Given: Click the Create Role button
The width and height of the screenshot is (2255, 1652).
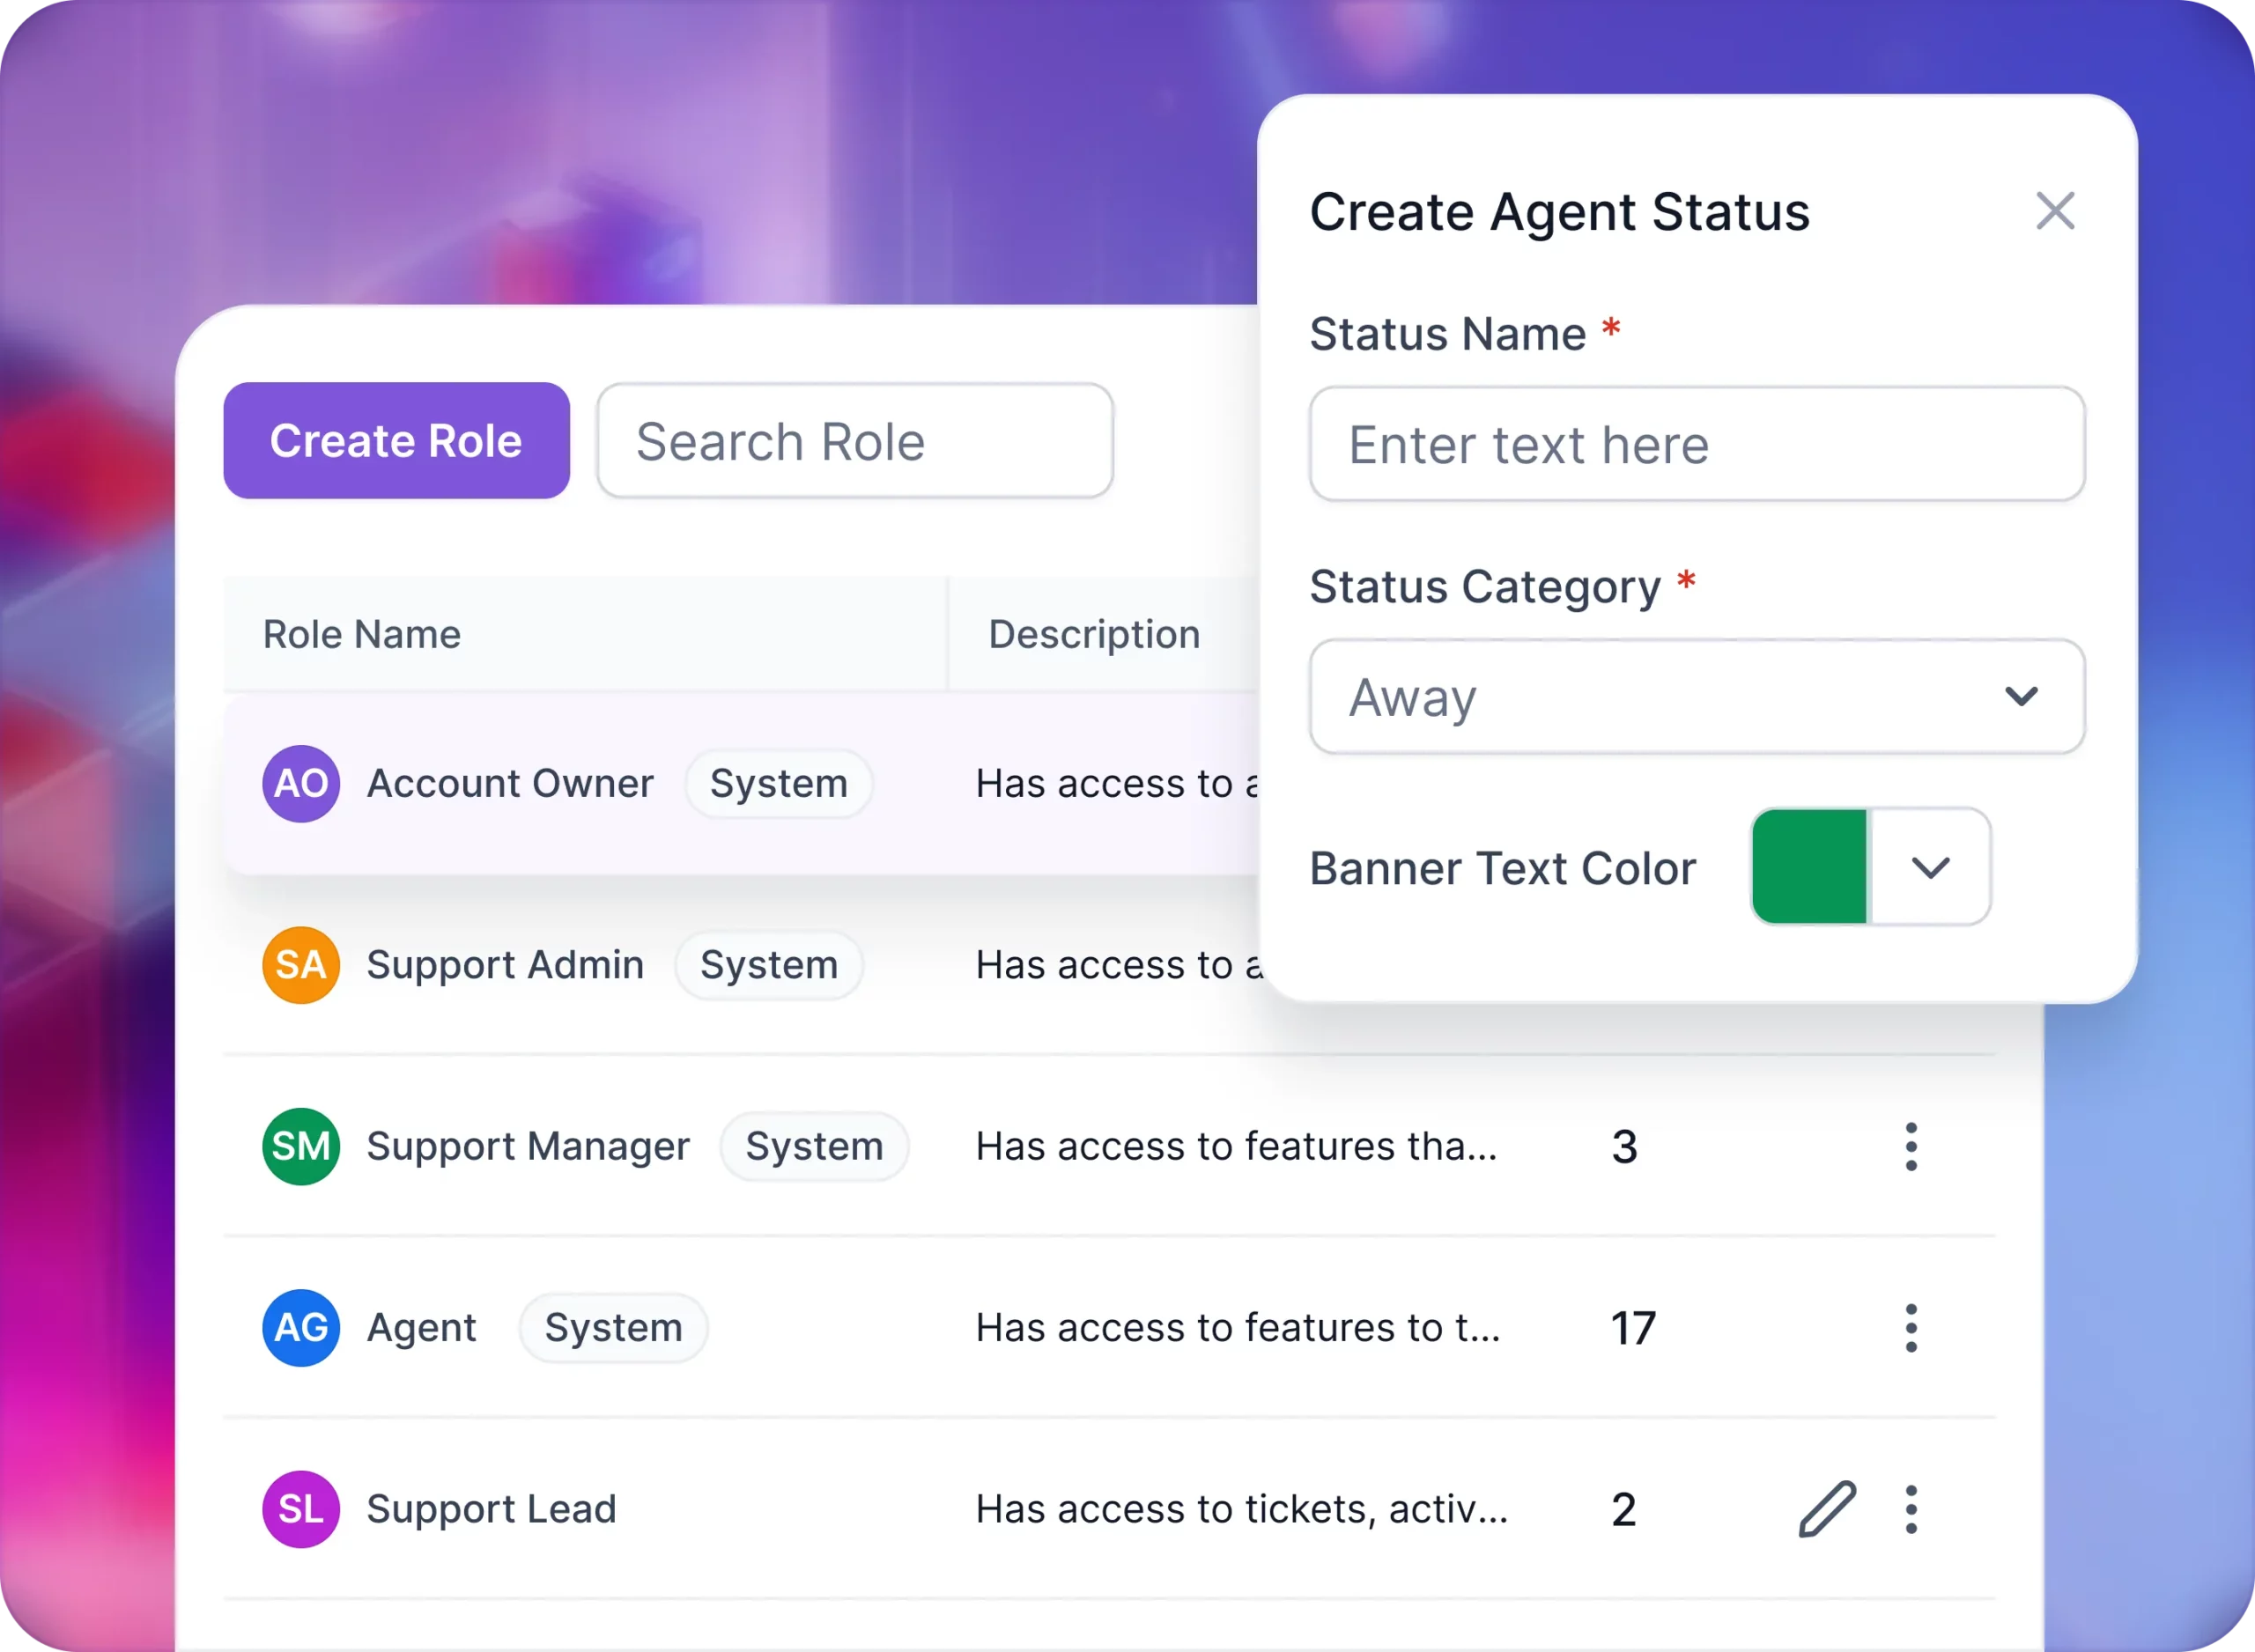Looking at the screenshot, I should (x=397, y=439).
